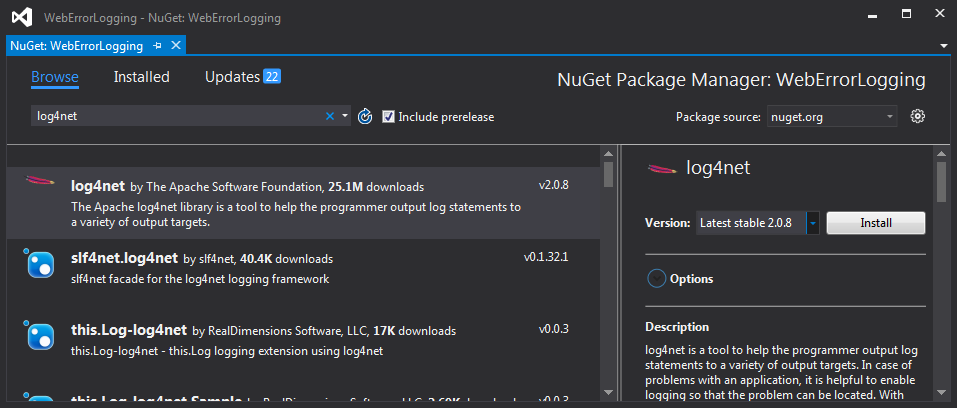Open the Package source dropdown
The height and width of the screenshot is (408, 957).
832,116
